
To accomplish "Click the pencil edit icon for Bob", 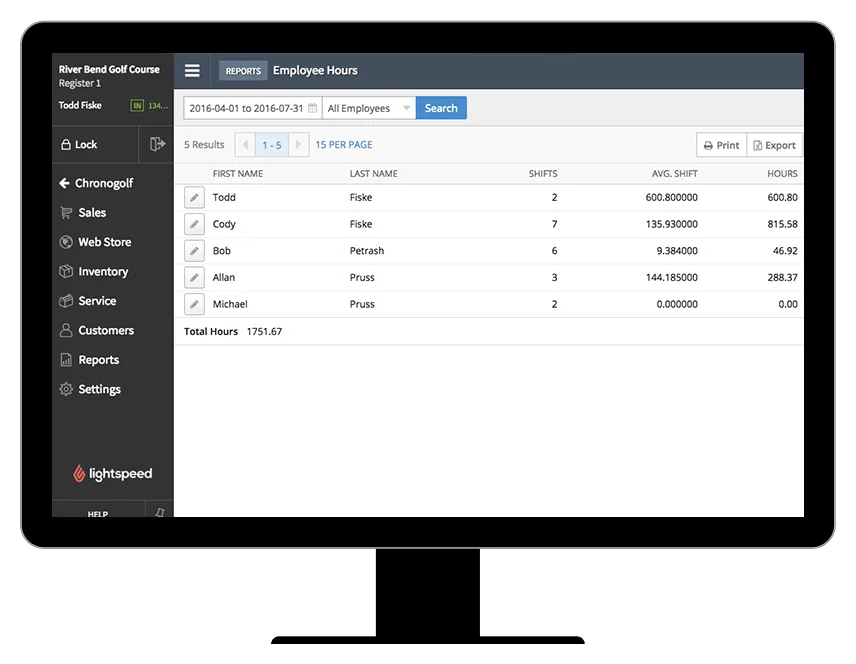I will point(194,251).
